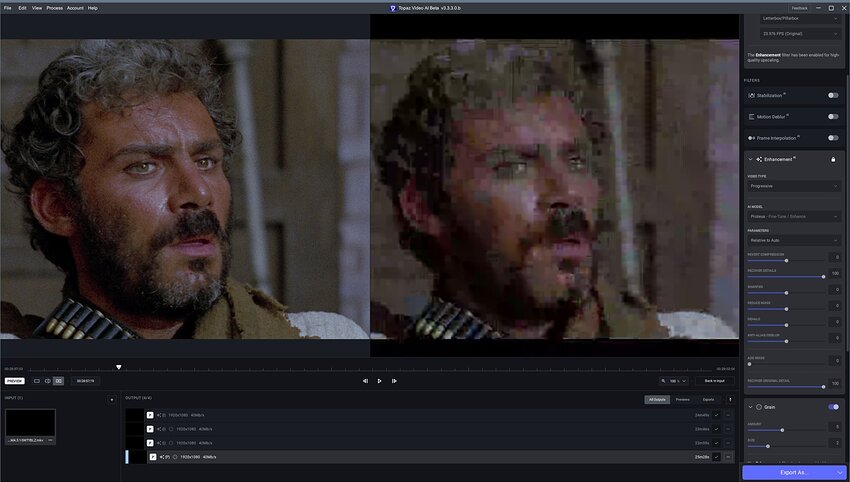
Task: Toggle the Frame Interpolation filter switch
Action: pyautogui.click(x=833, y=138)
